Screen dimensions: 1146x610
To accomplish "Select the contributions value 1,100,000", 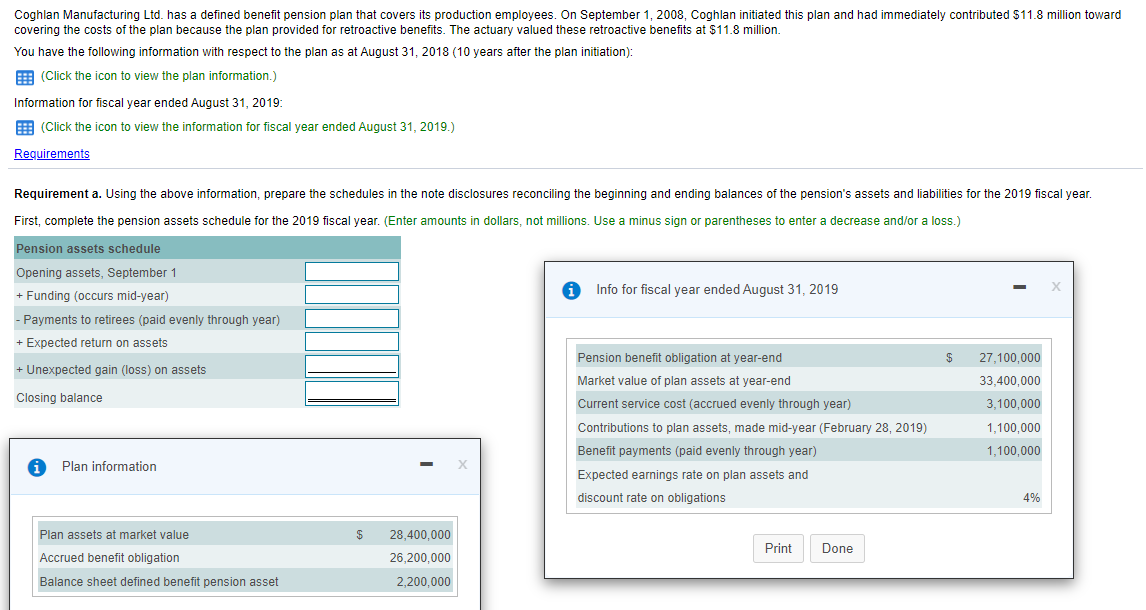I will [x=1014, y=427].
